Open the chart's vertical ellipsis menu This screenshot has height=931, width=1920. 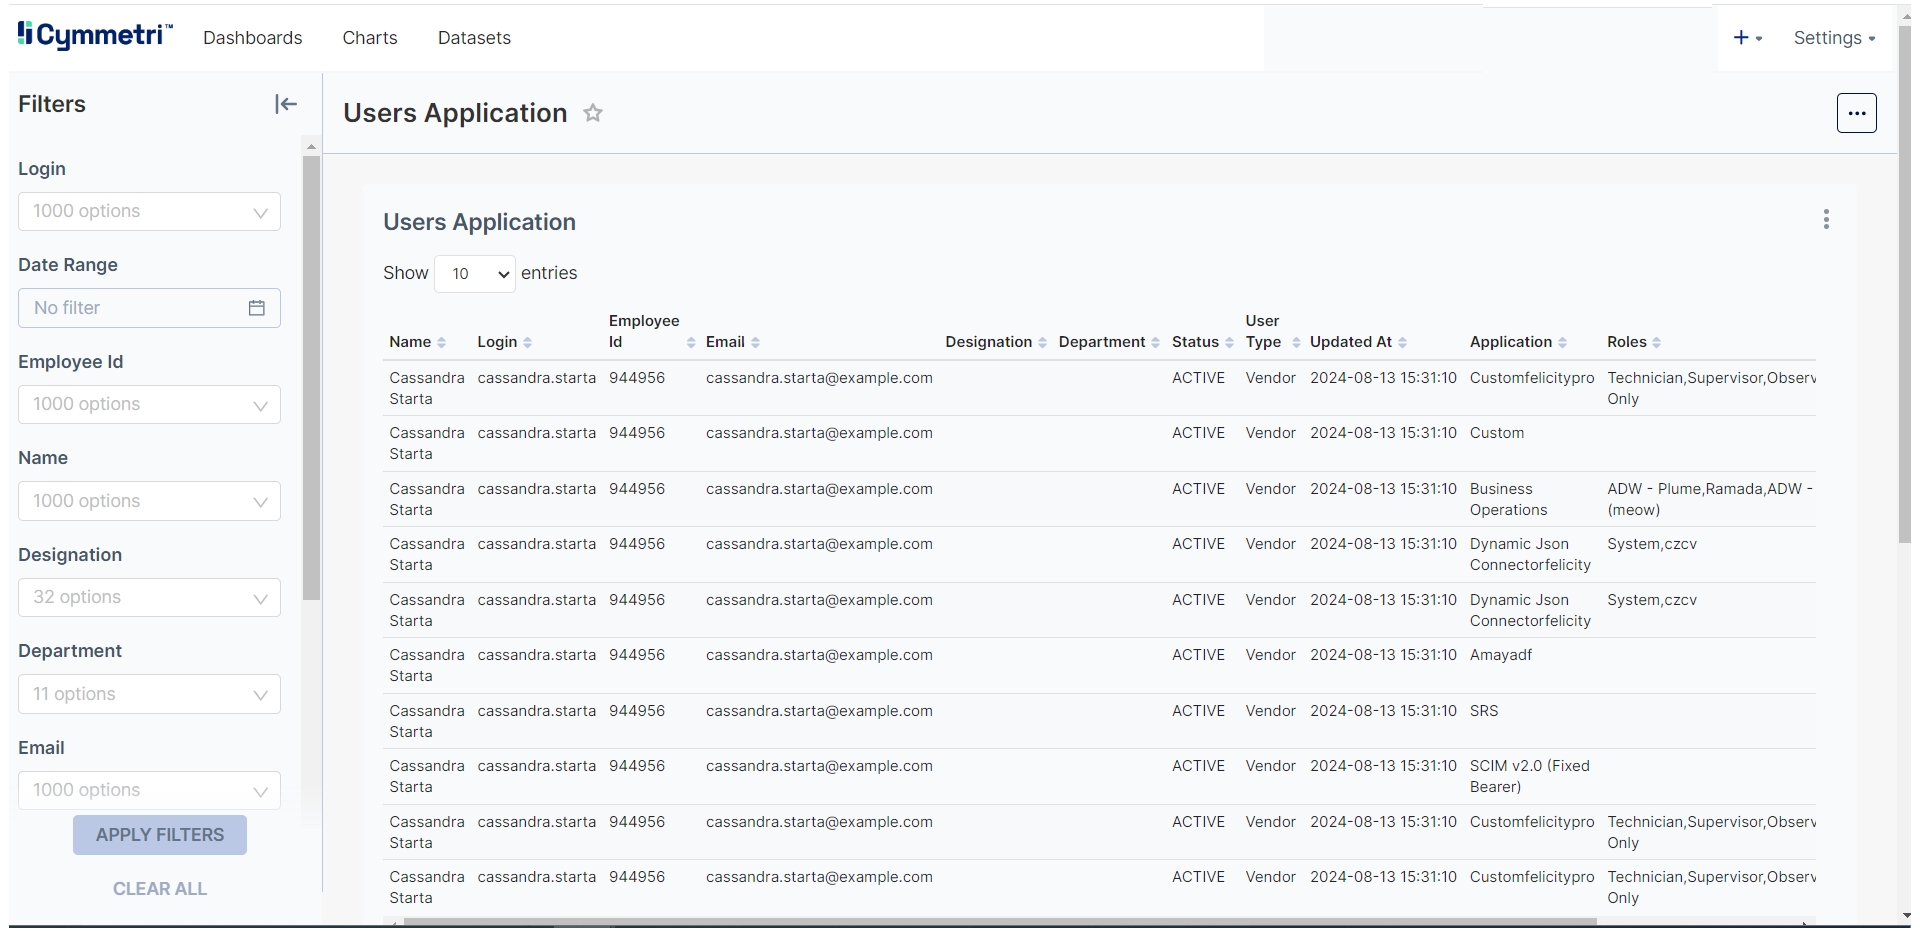pyautogui.click(x=1826, y=220)
